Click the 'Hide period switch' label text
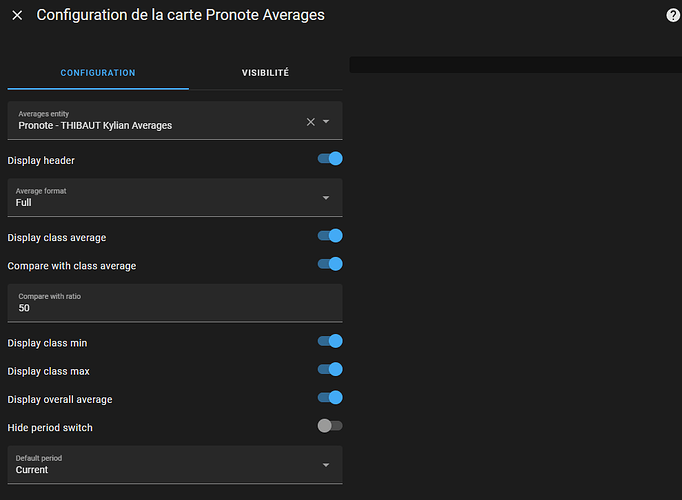 [50, 428]
